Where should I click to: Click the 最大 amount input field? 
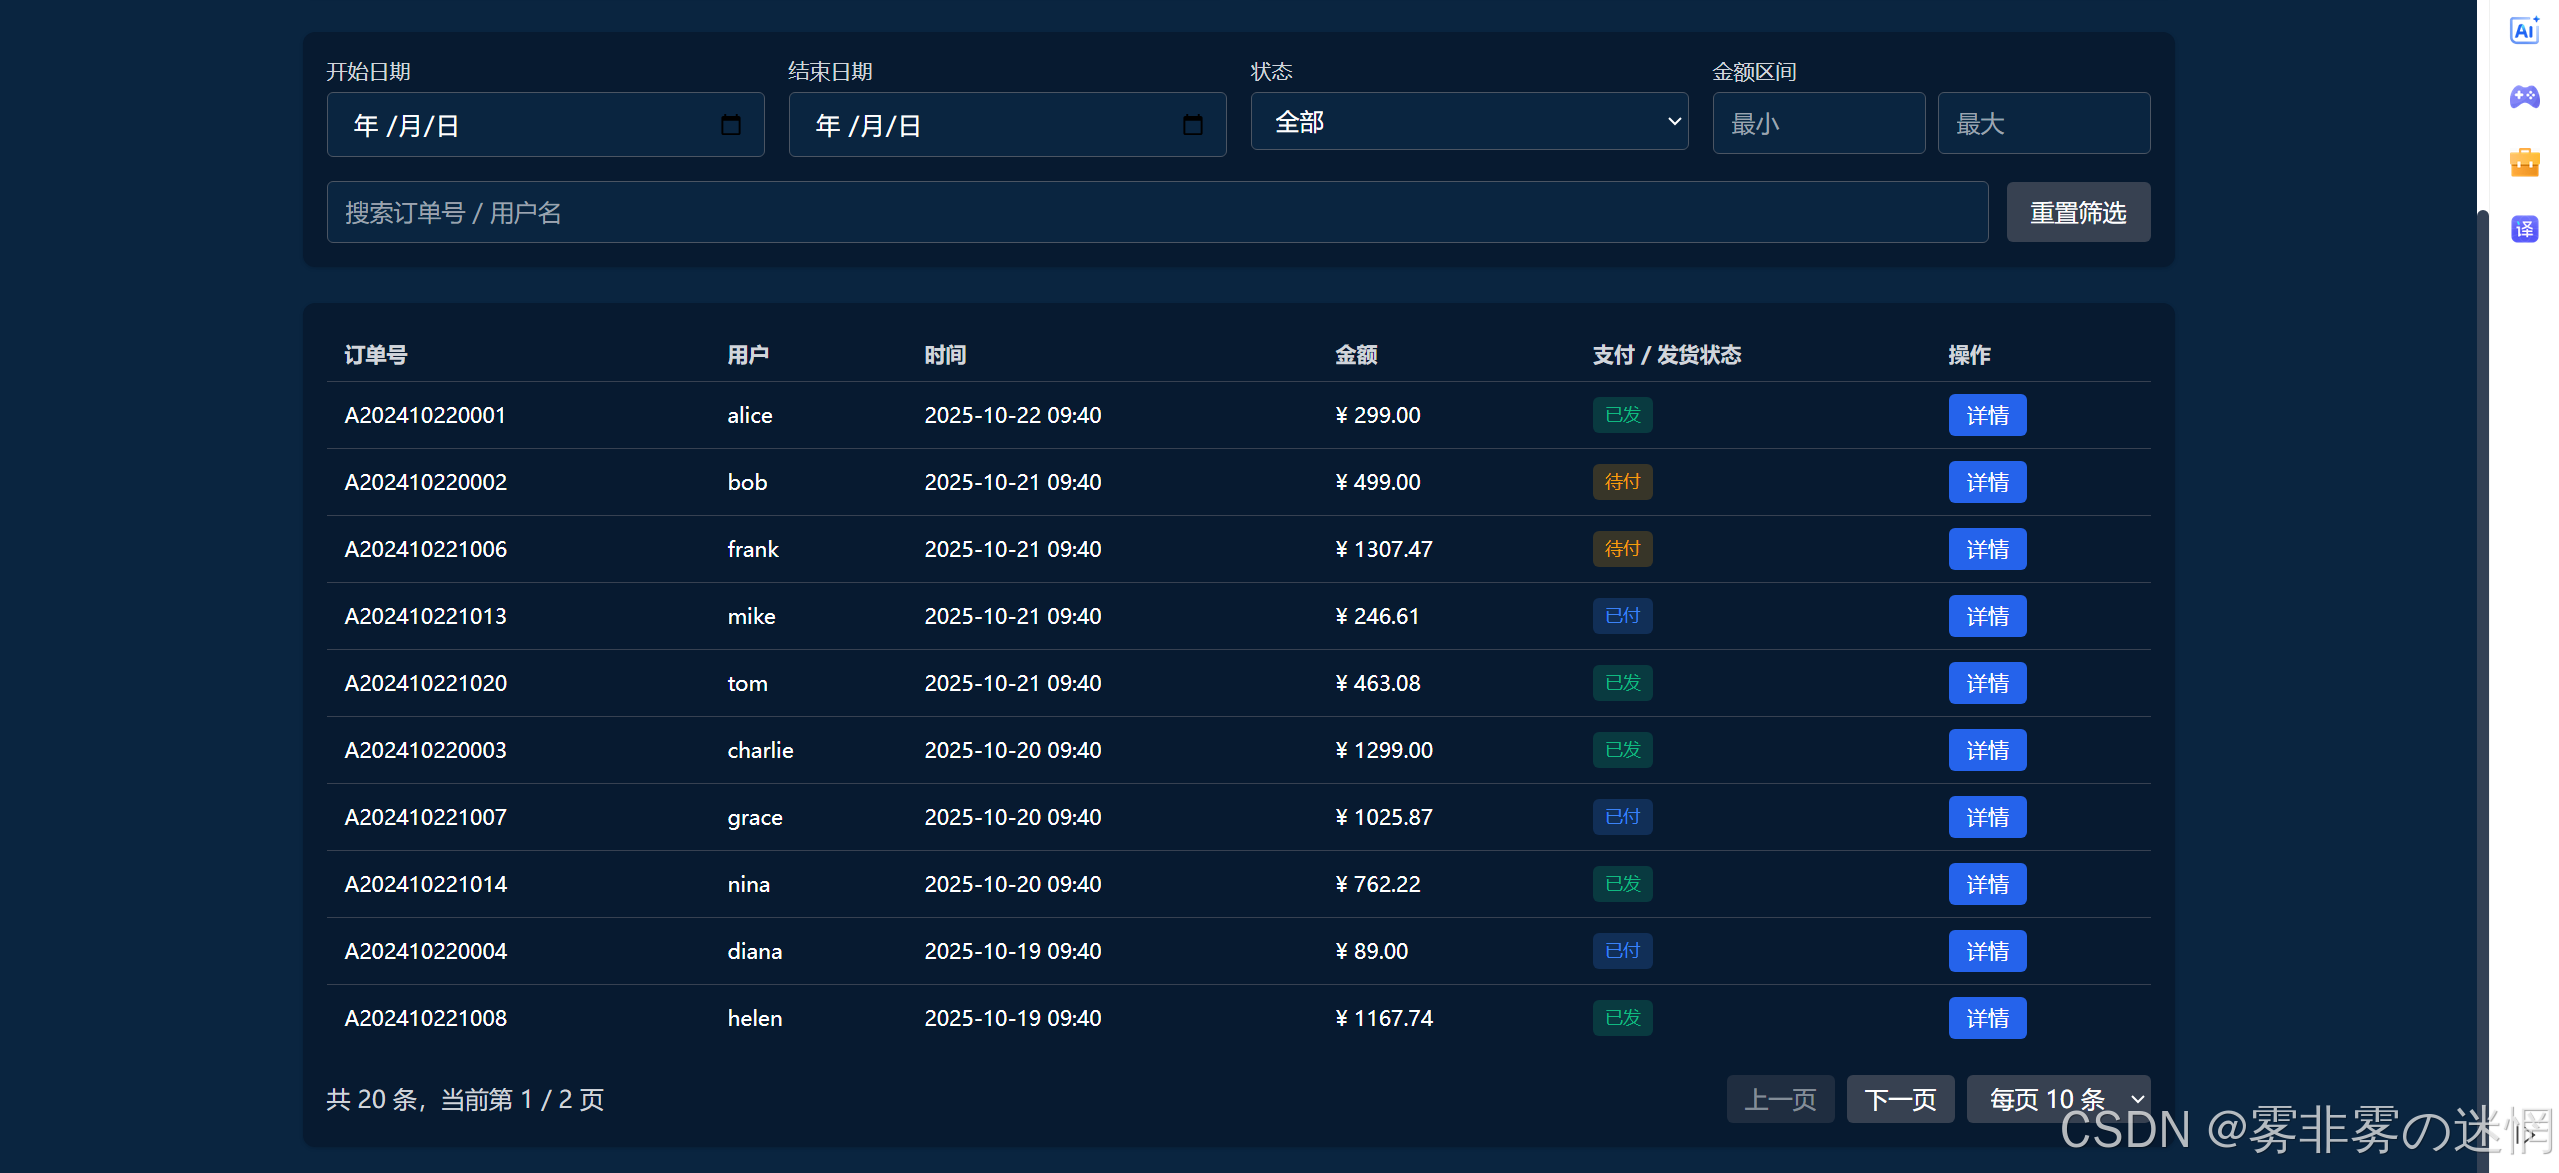point(2042,124)
